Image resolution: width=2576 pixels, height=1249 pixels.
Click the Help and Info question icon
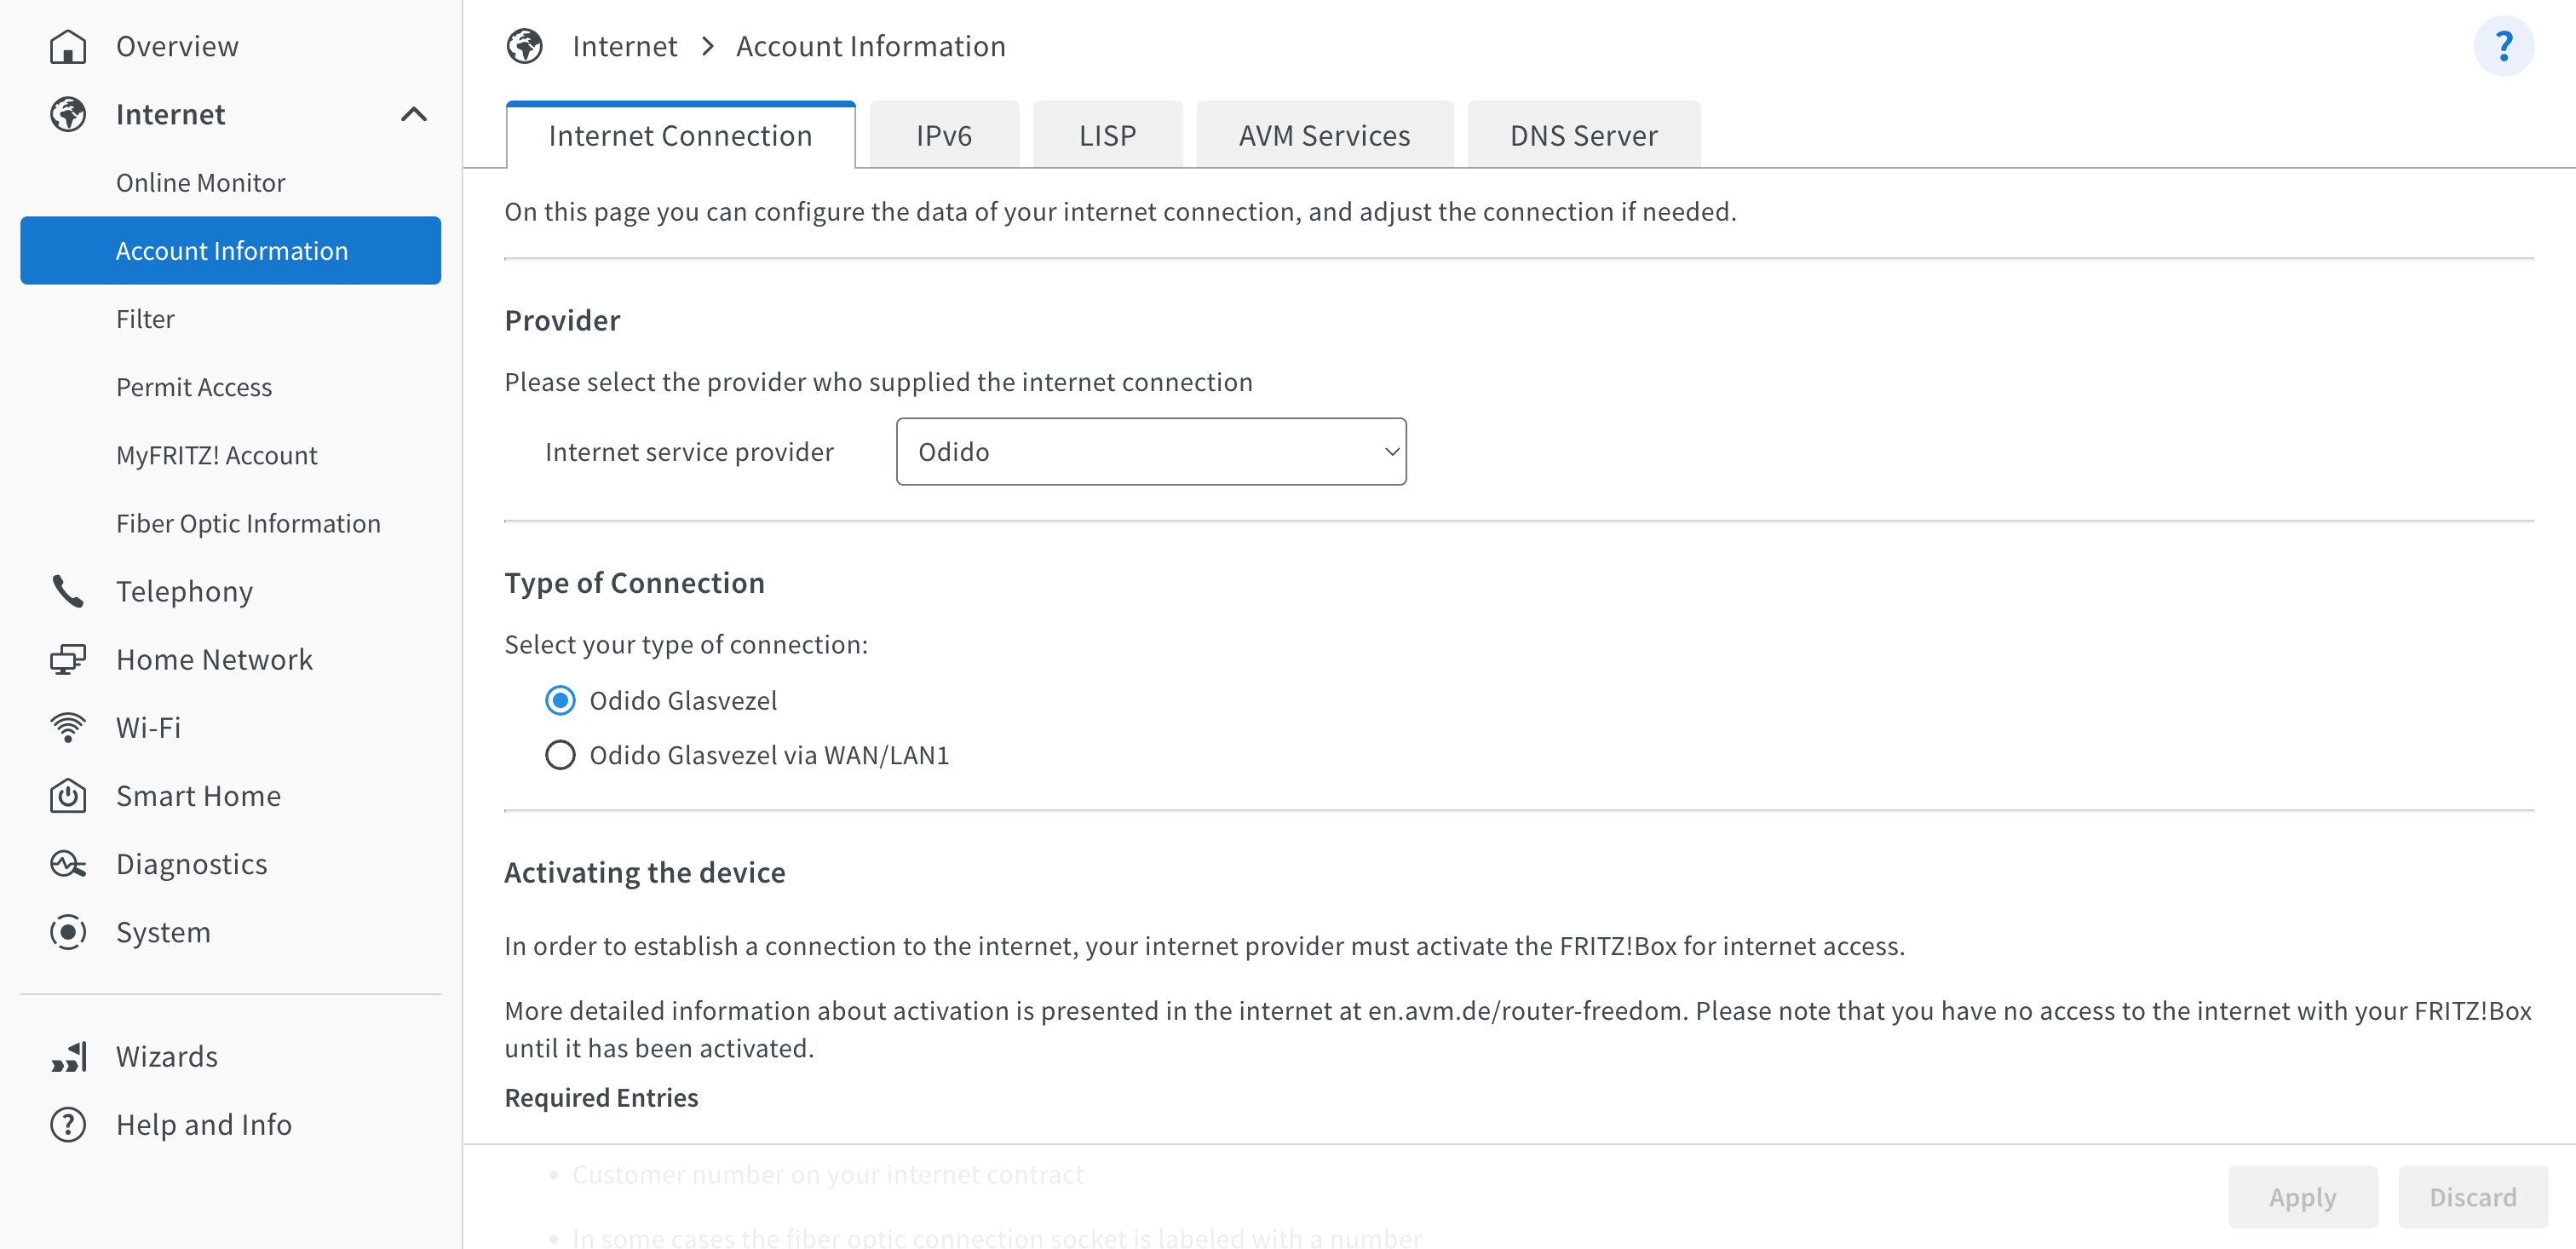pyautogui.click(x=68, y=1124)
